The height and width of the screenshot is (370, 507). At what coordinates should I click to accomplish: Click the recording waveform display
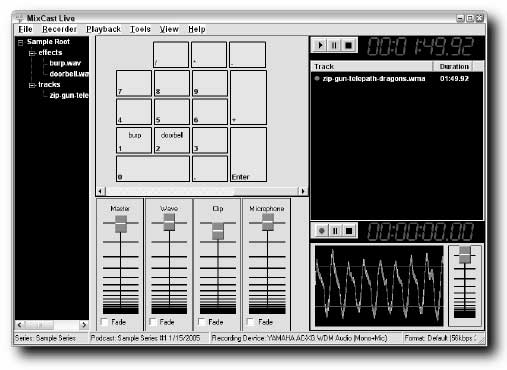[x=379, y=286]
